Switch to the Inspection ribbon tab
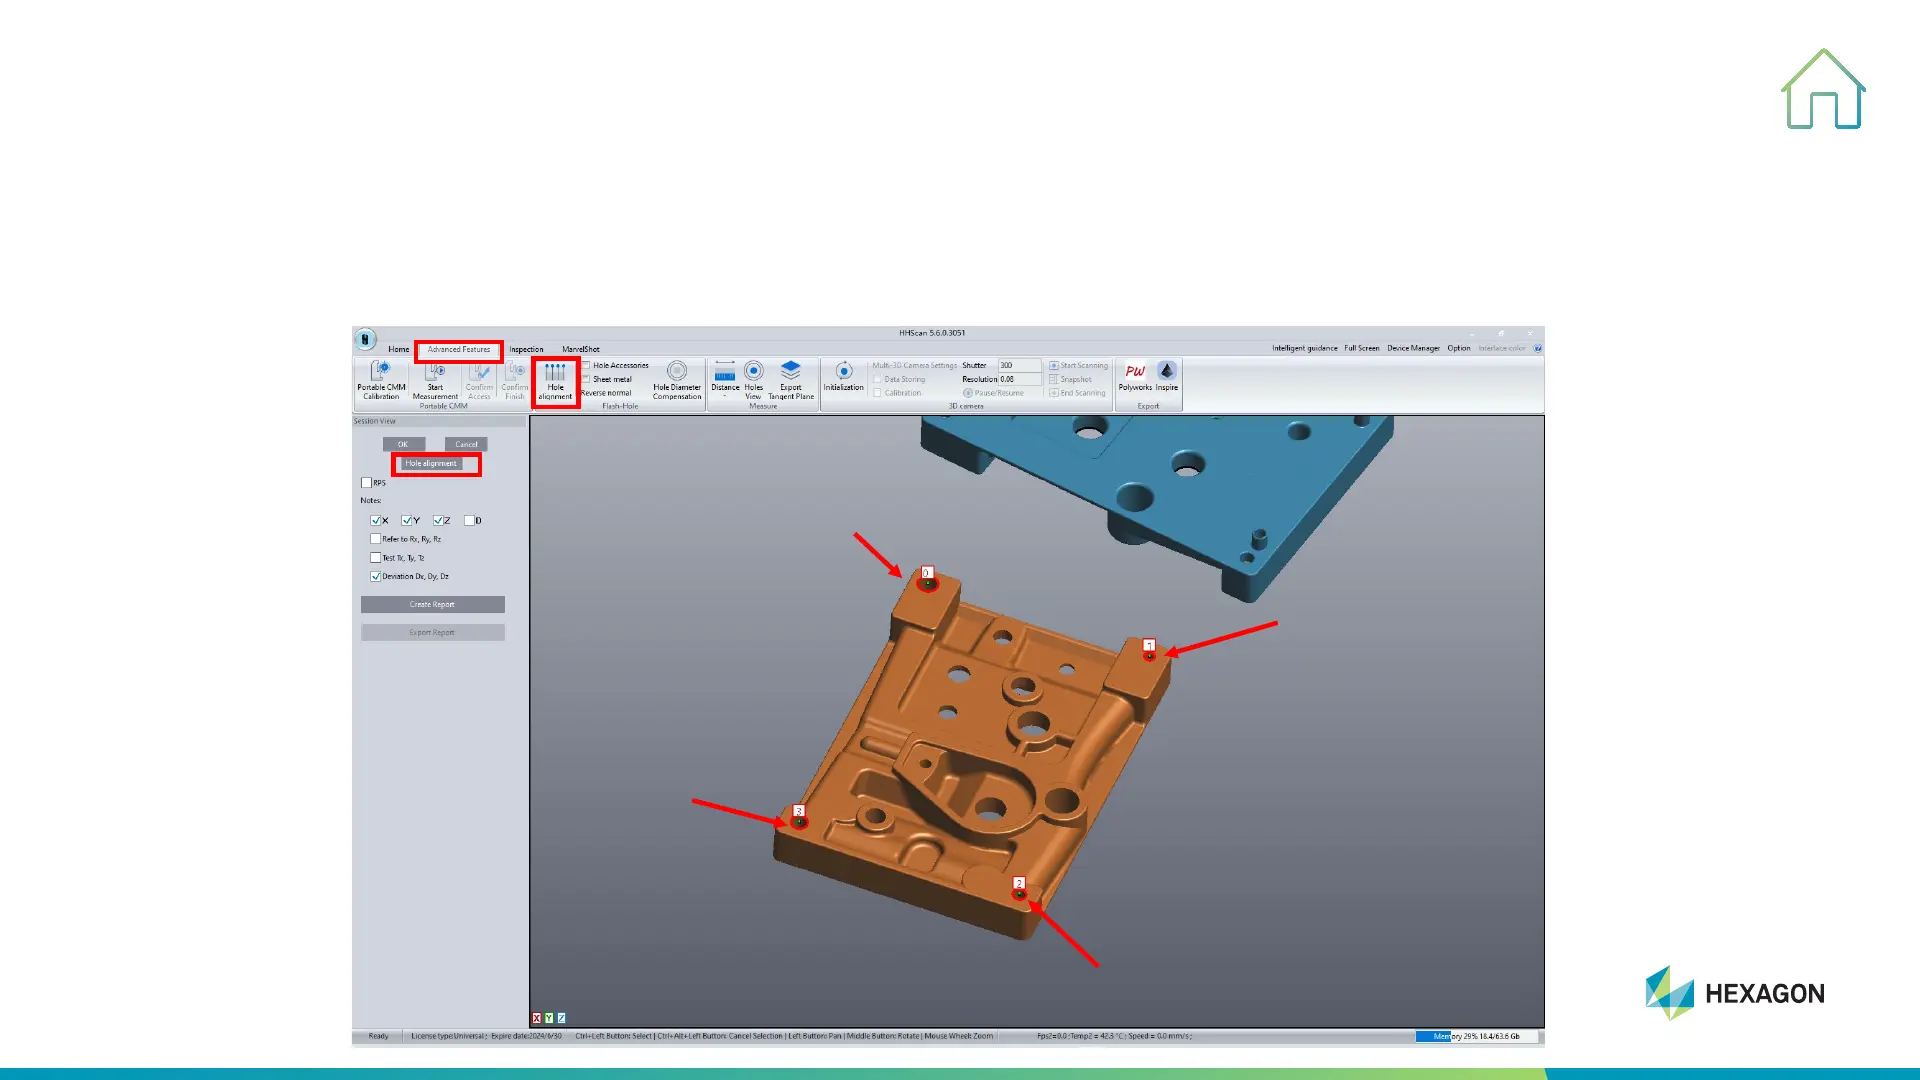Screen dimensions: 1920x1080 tap(526, 349)
